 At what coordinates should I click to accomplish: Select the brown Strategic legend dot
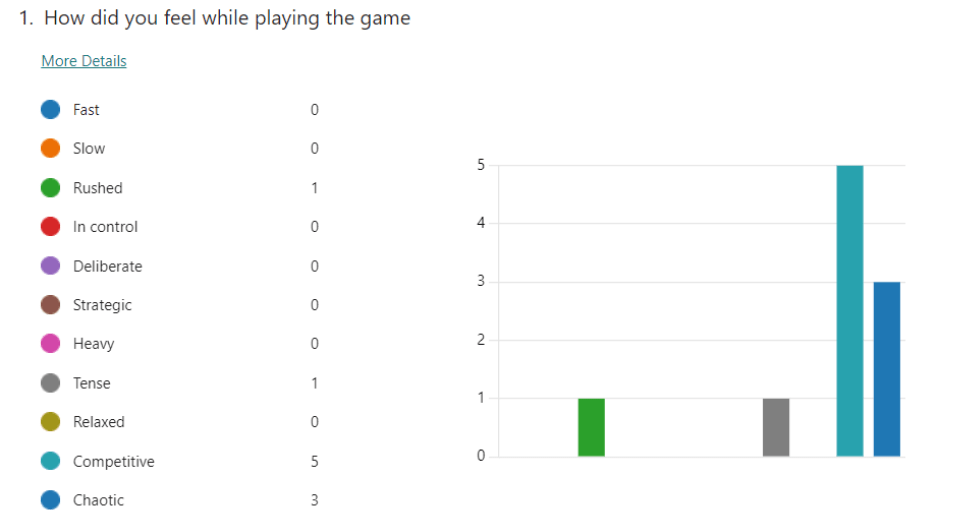pyautogui.click(x=51, y=305)
